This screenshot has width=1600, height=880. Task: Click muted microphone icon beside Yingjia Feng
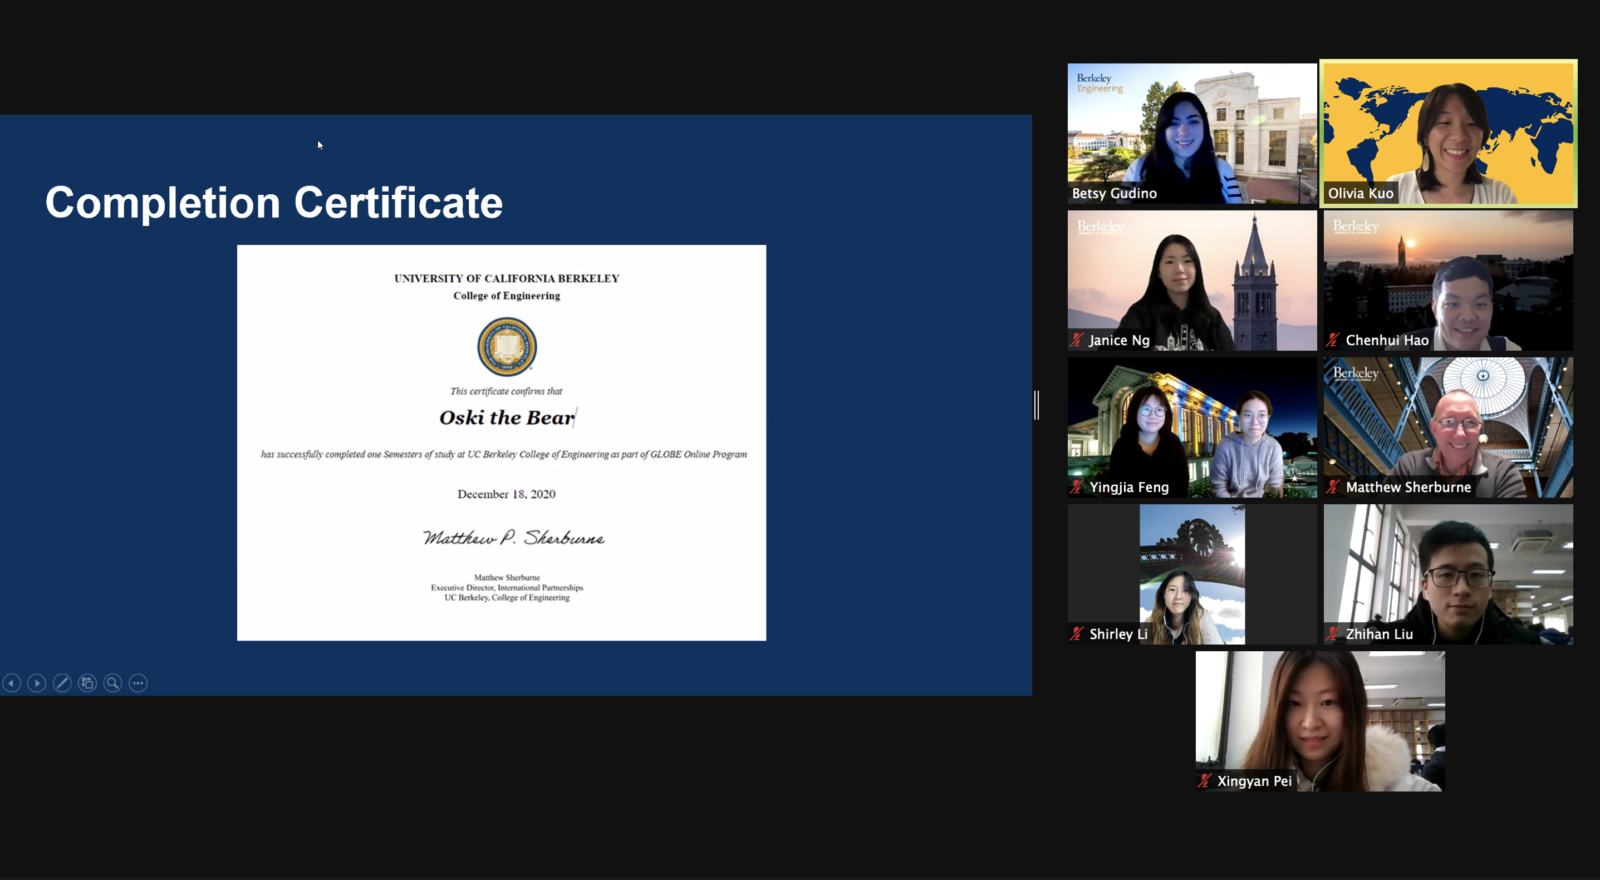[1077, 487]
